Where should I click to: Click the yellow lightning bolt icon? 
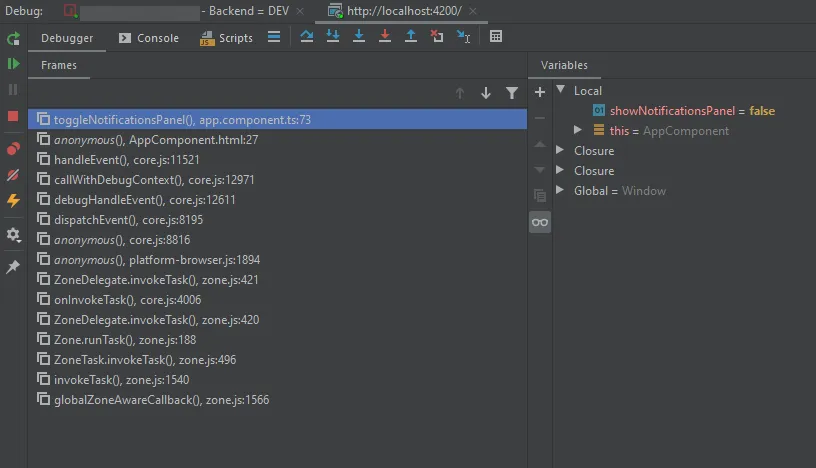click(x=13, y=200)
